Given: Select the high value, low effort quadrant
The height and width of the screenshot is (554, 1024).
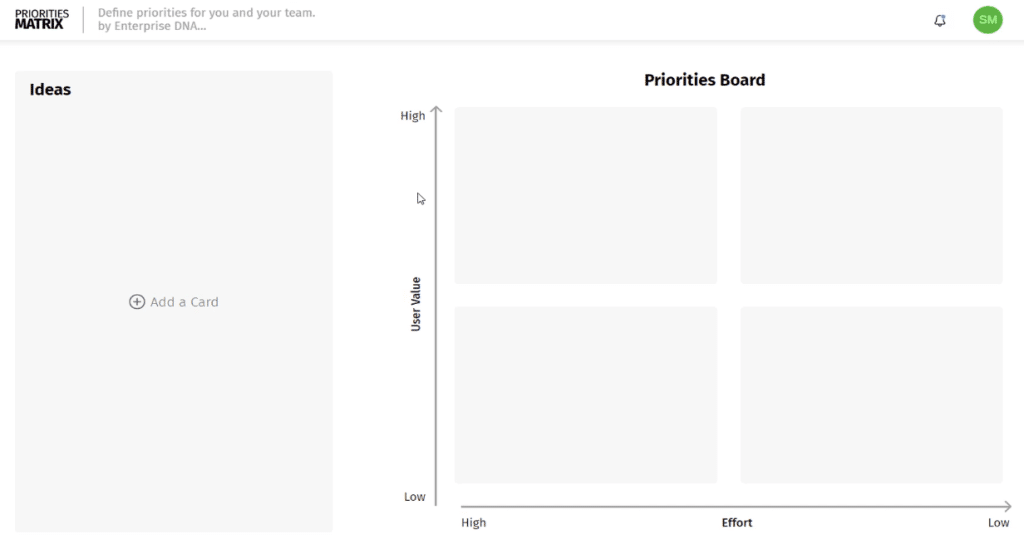Looking at the screenshot, I should 871,195.
